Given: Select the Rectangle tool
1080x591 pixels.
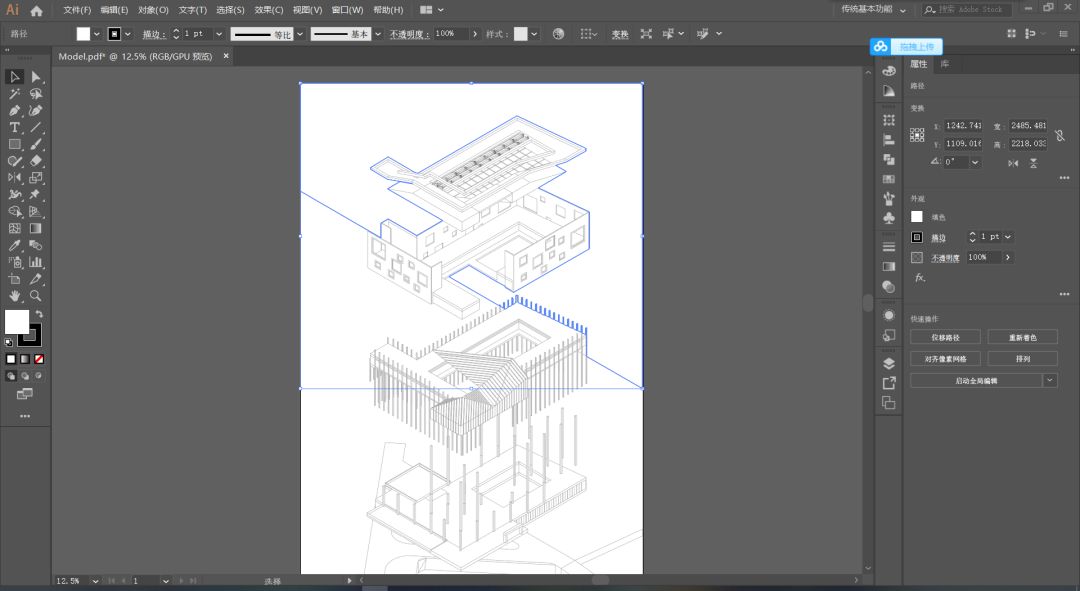Looking at the screenshot, I should 14,144.
